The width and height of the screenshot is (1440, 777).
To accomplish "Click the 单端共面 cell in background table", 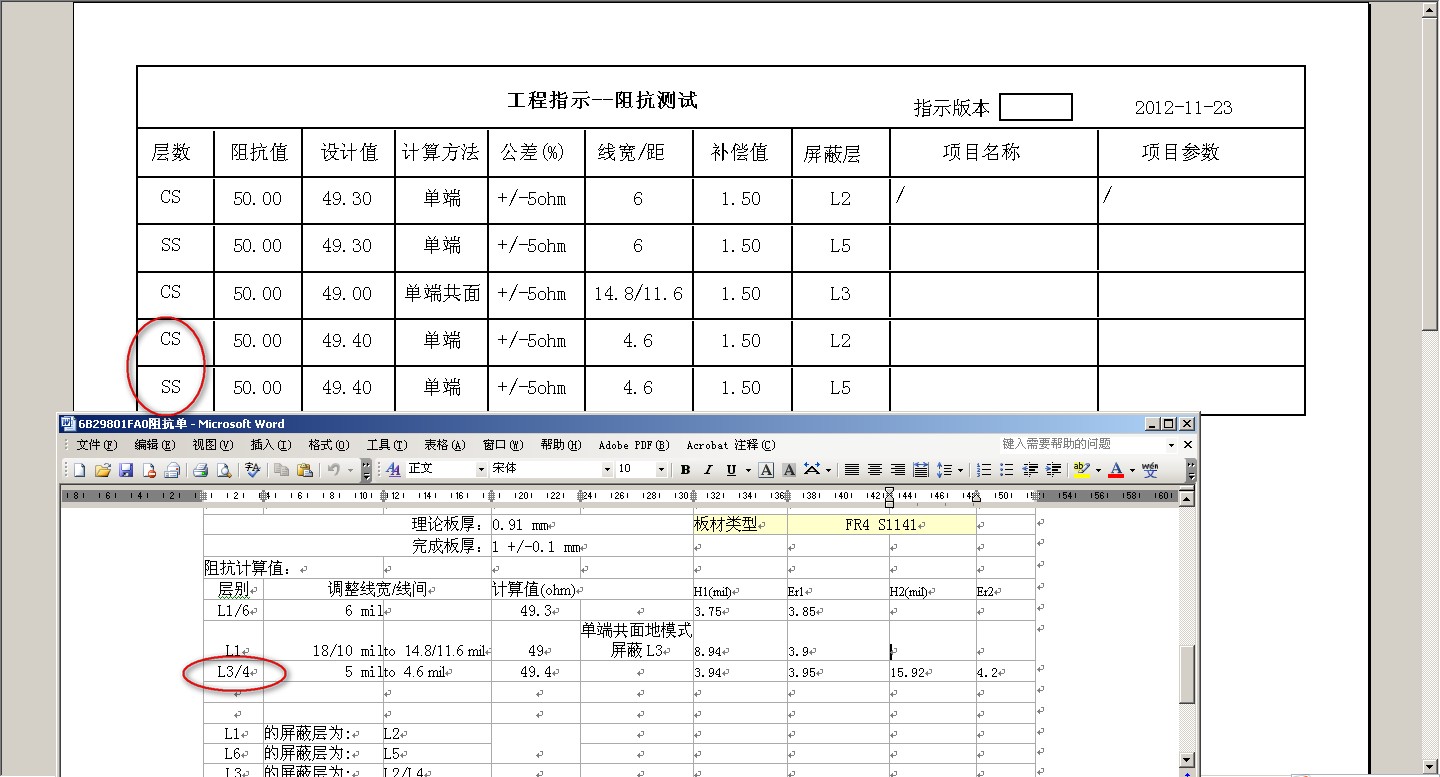I will point(442,294).
